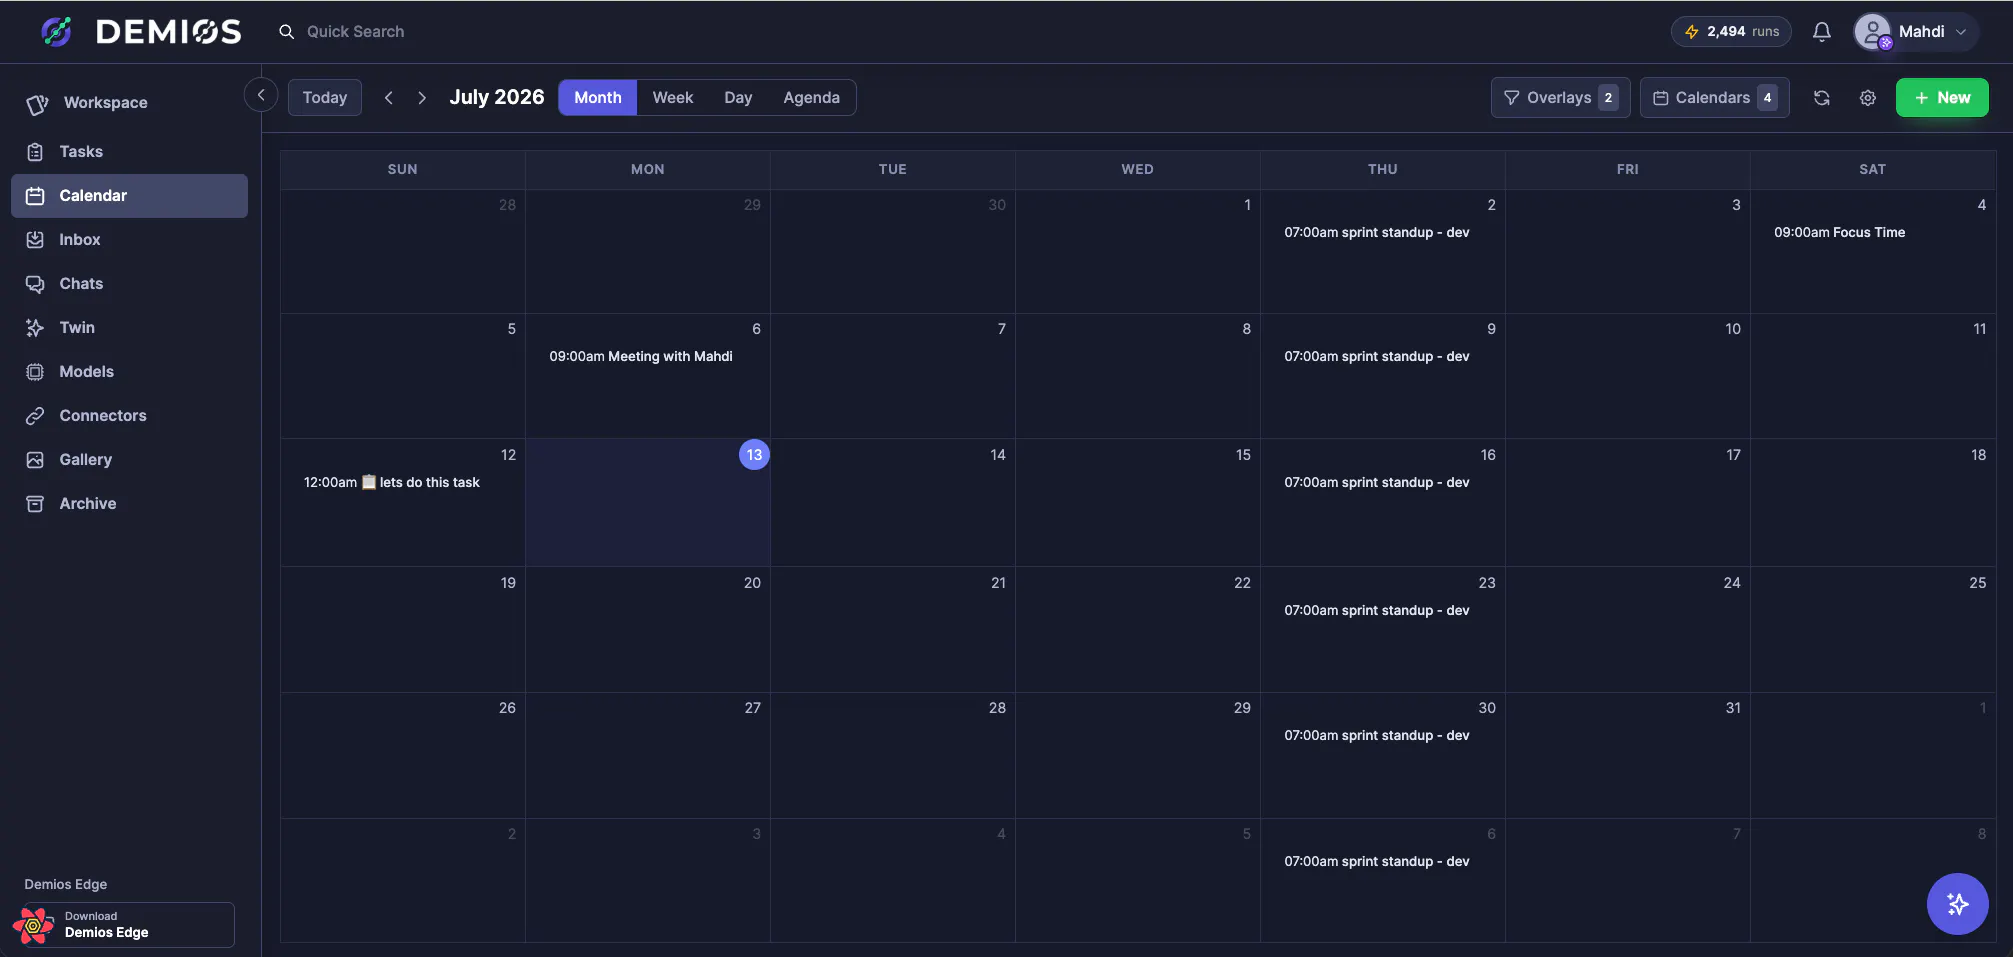
Task: Open Models in sidebar
Action: tap(130, 372)
